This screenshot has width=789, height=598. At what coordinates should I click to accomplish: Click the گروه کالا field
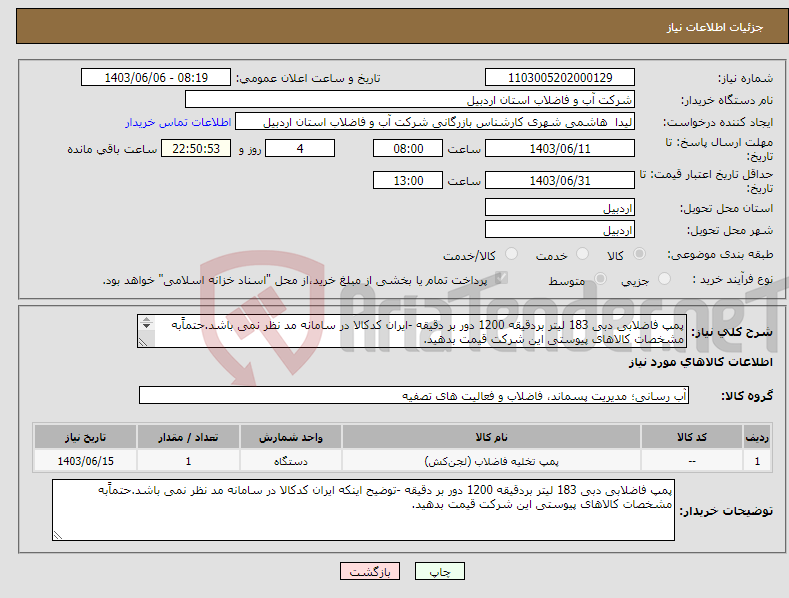coord(414,396)
